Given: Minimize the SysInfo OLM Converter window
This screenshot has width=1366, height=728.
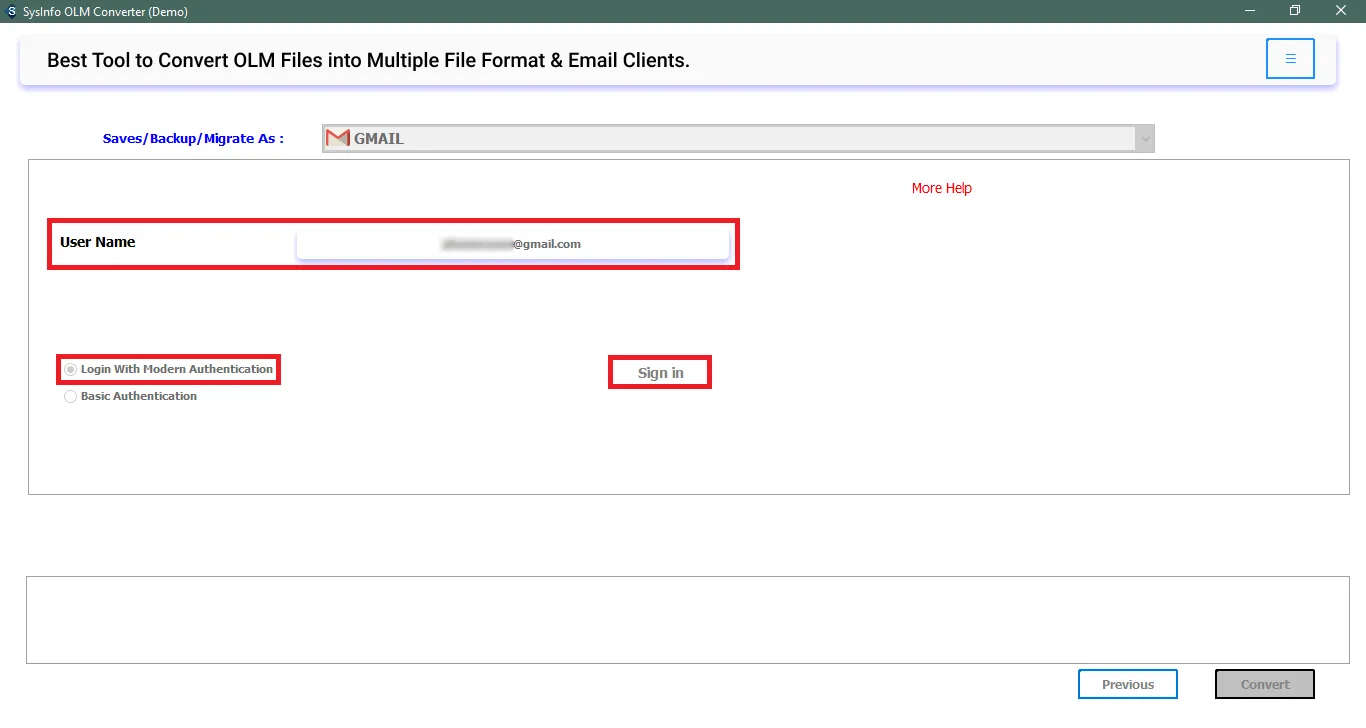Looking at the screenshot, I should pos(1250,11).
